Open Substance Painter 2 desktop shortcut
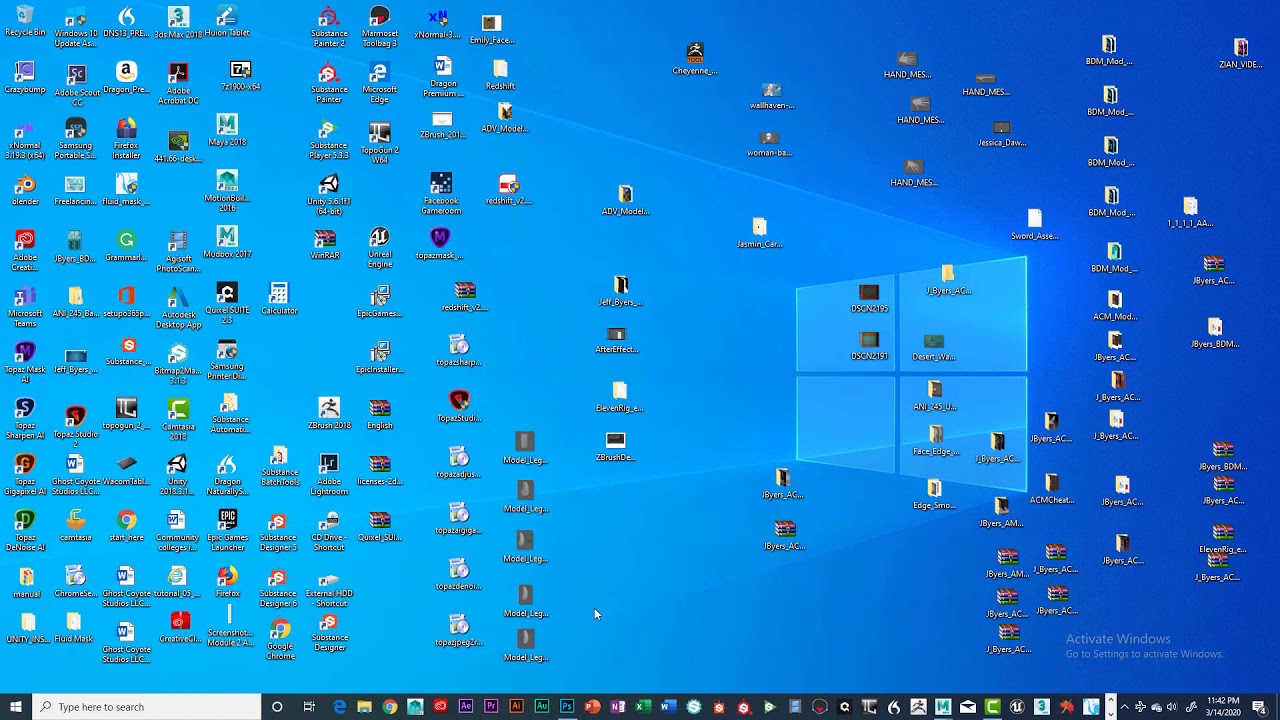1280x720 pixels. click(x=329, y=27)
